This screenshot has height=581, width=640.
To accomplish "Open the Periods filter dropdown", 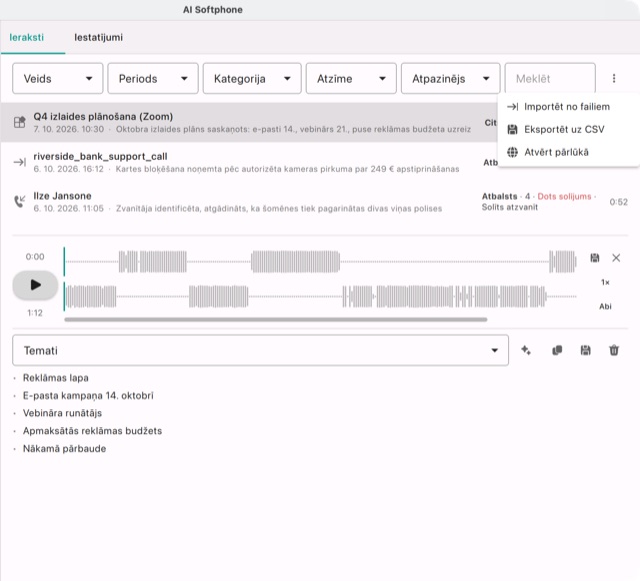I will 153,78.
